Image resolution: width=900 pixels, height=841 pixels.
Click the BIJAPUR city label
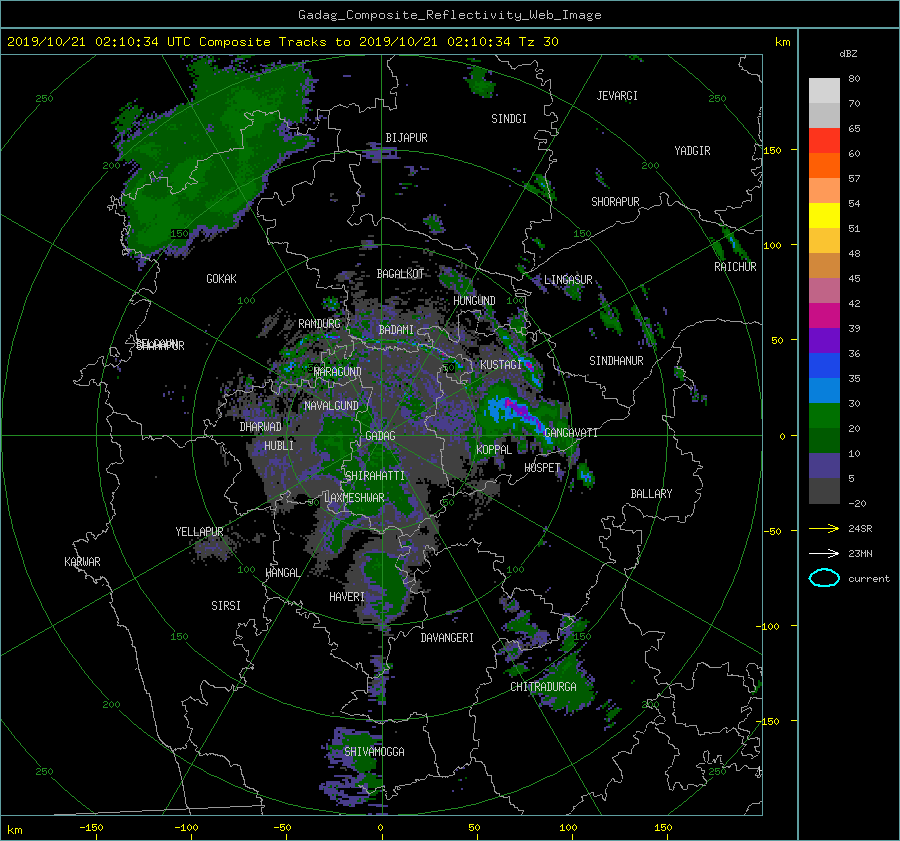[x=406, y=138]
